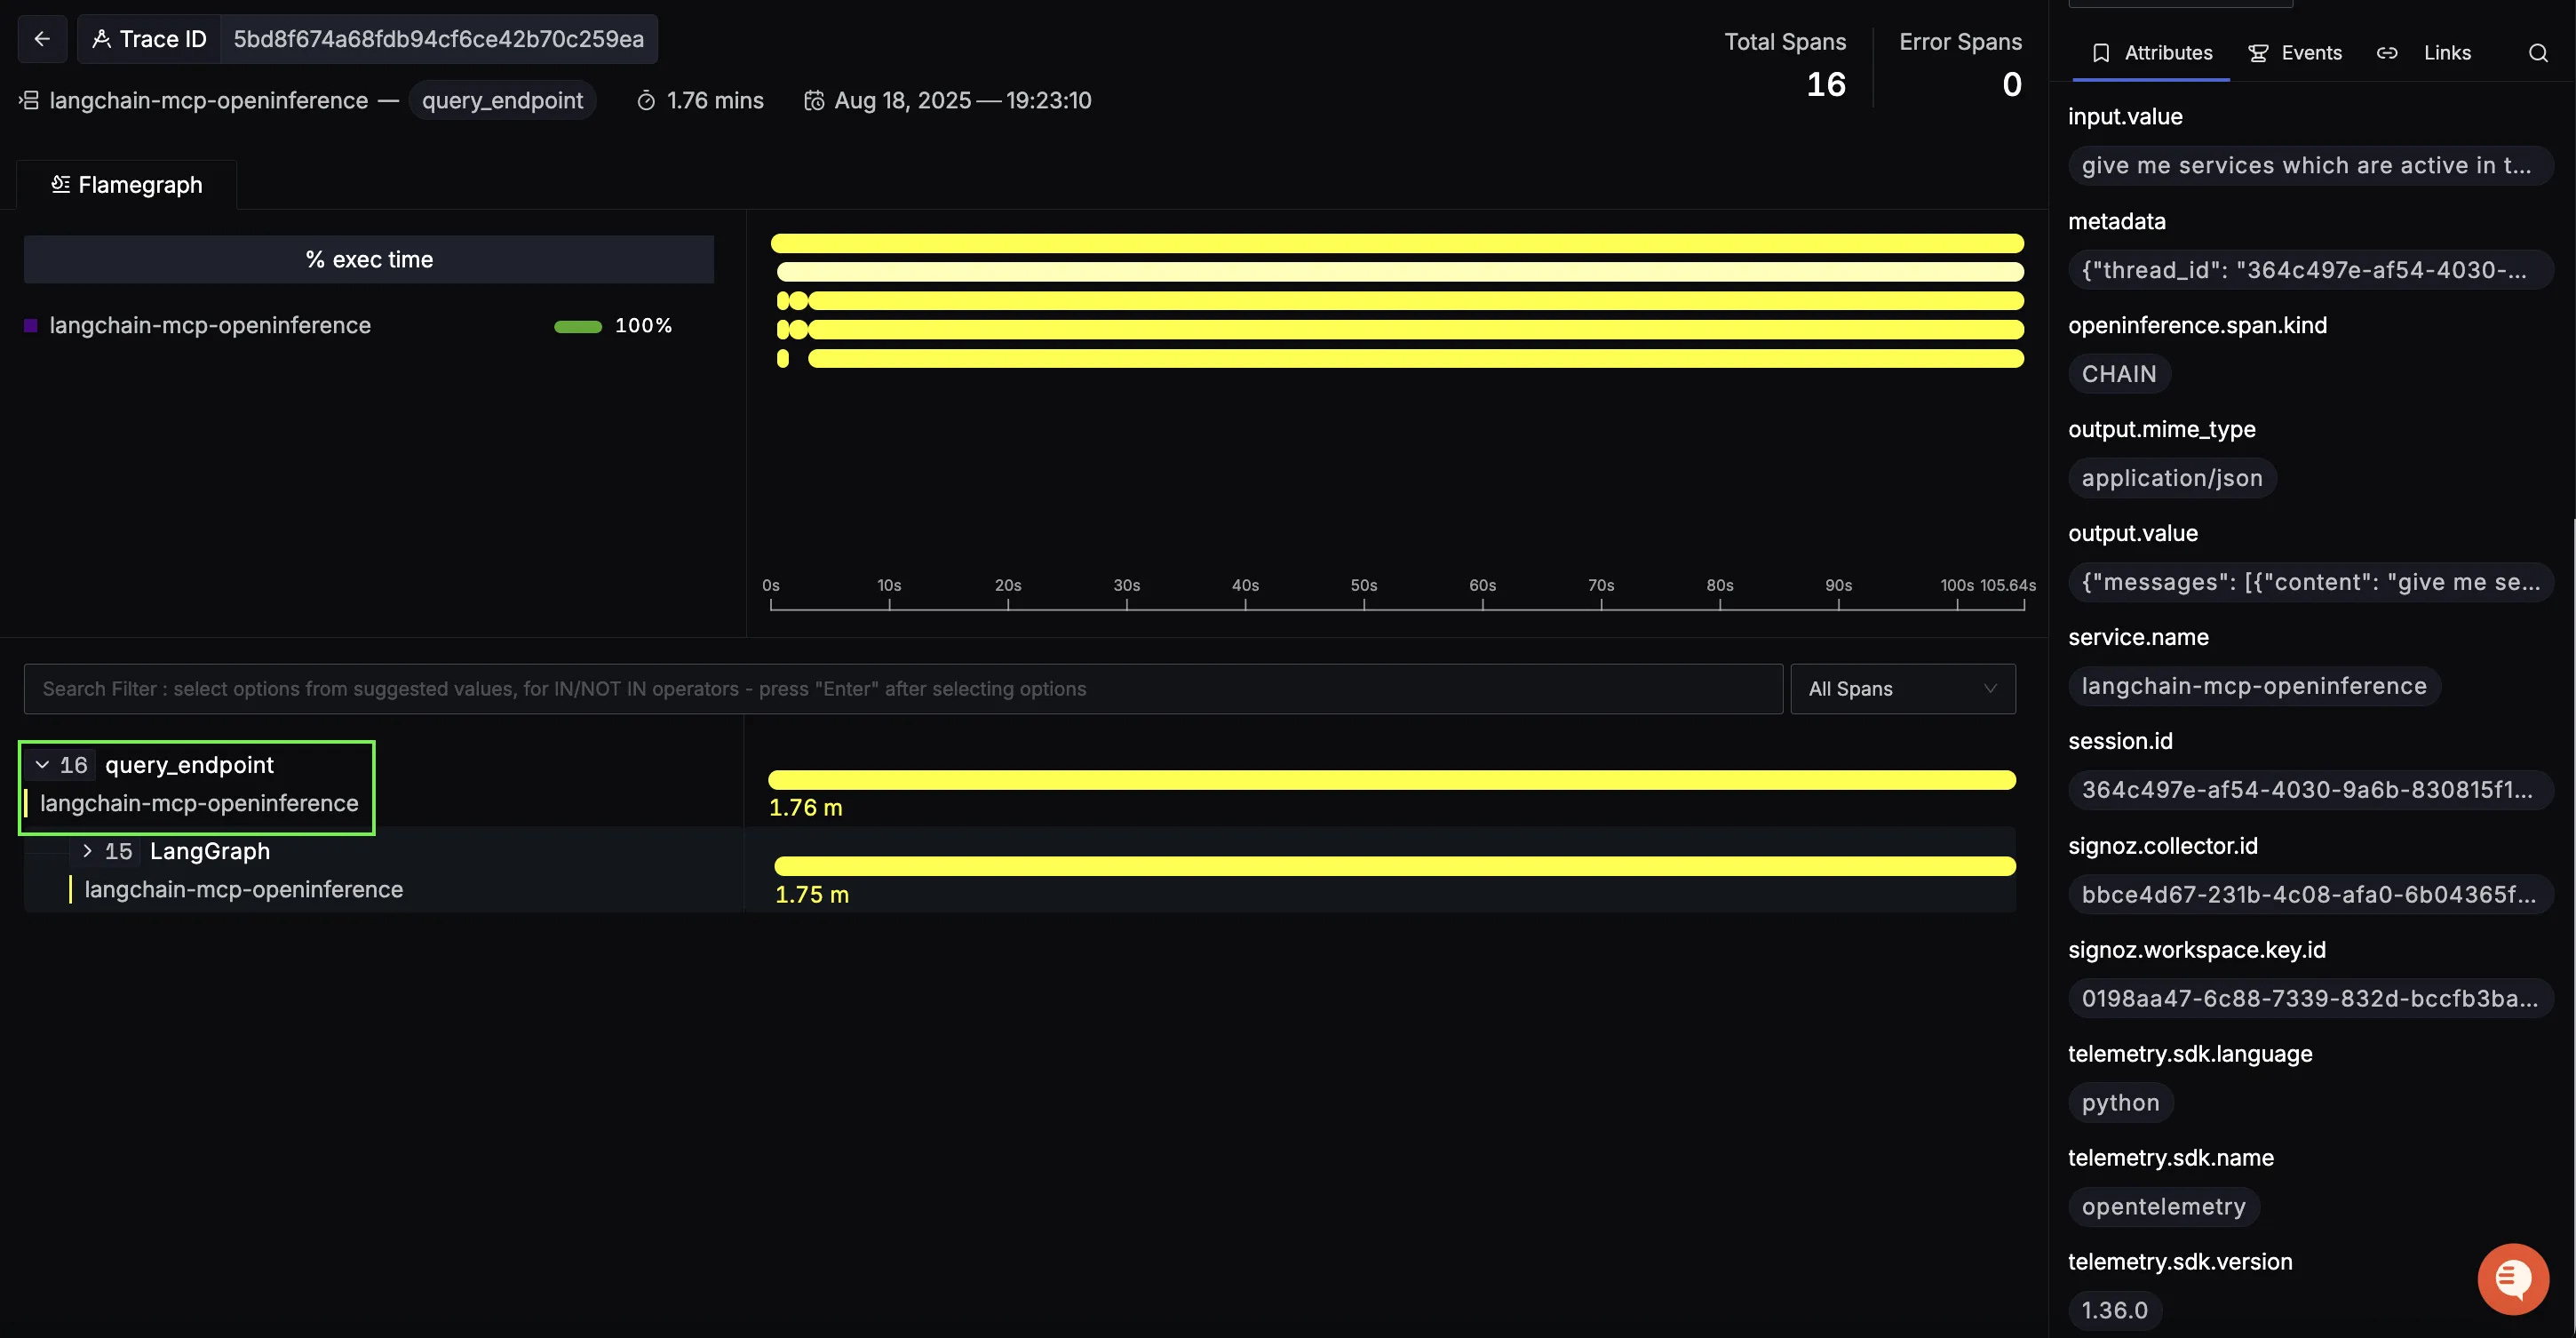Collapse the query_endpoint span row
The image size is (2576, 1338).
[x=42, y=765]
